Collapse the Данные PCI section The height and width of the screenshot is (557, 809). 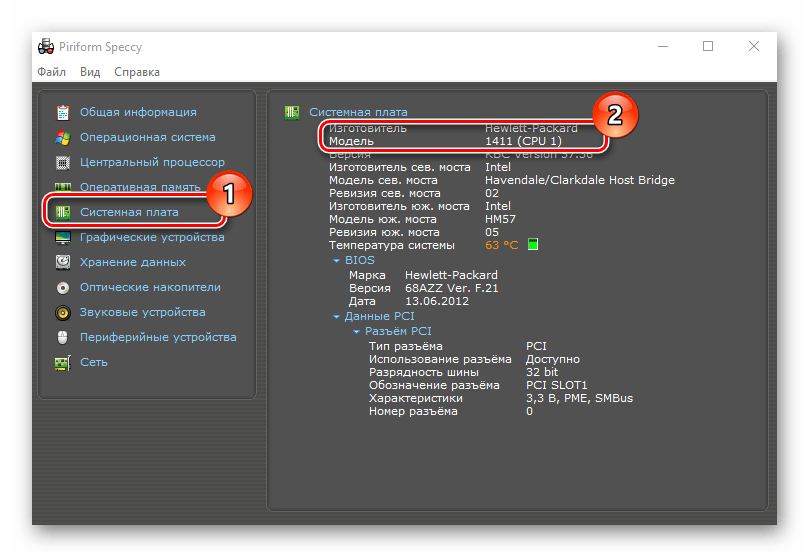pos(337,317)
